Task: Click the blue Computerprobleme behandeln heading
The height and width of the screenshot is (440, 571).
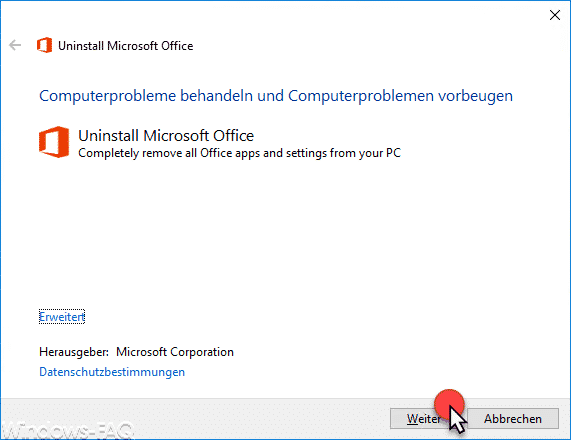Action: tap(276, 96)
